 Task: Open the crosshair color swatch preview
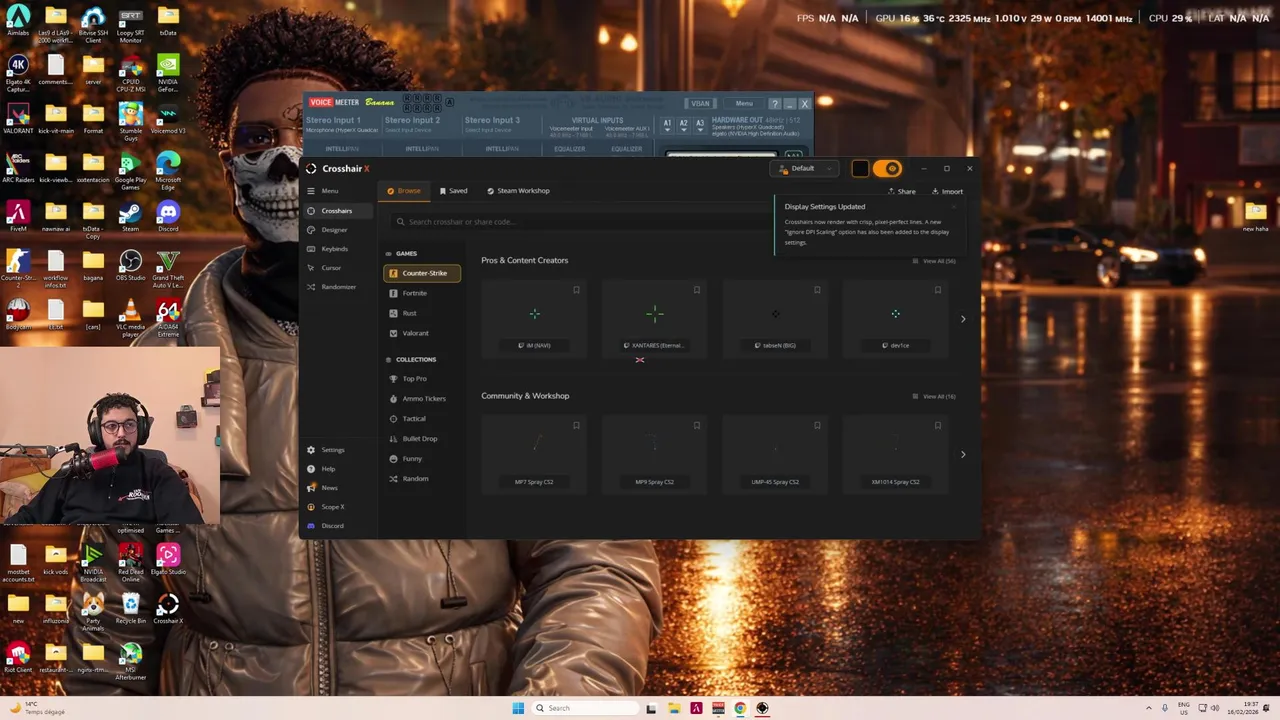point(860,169)
